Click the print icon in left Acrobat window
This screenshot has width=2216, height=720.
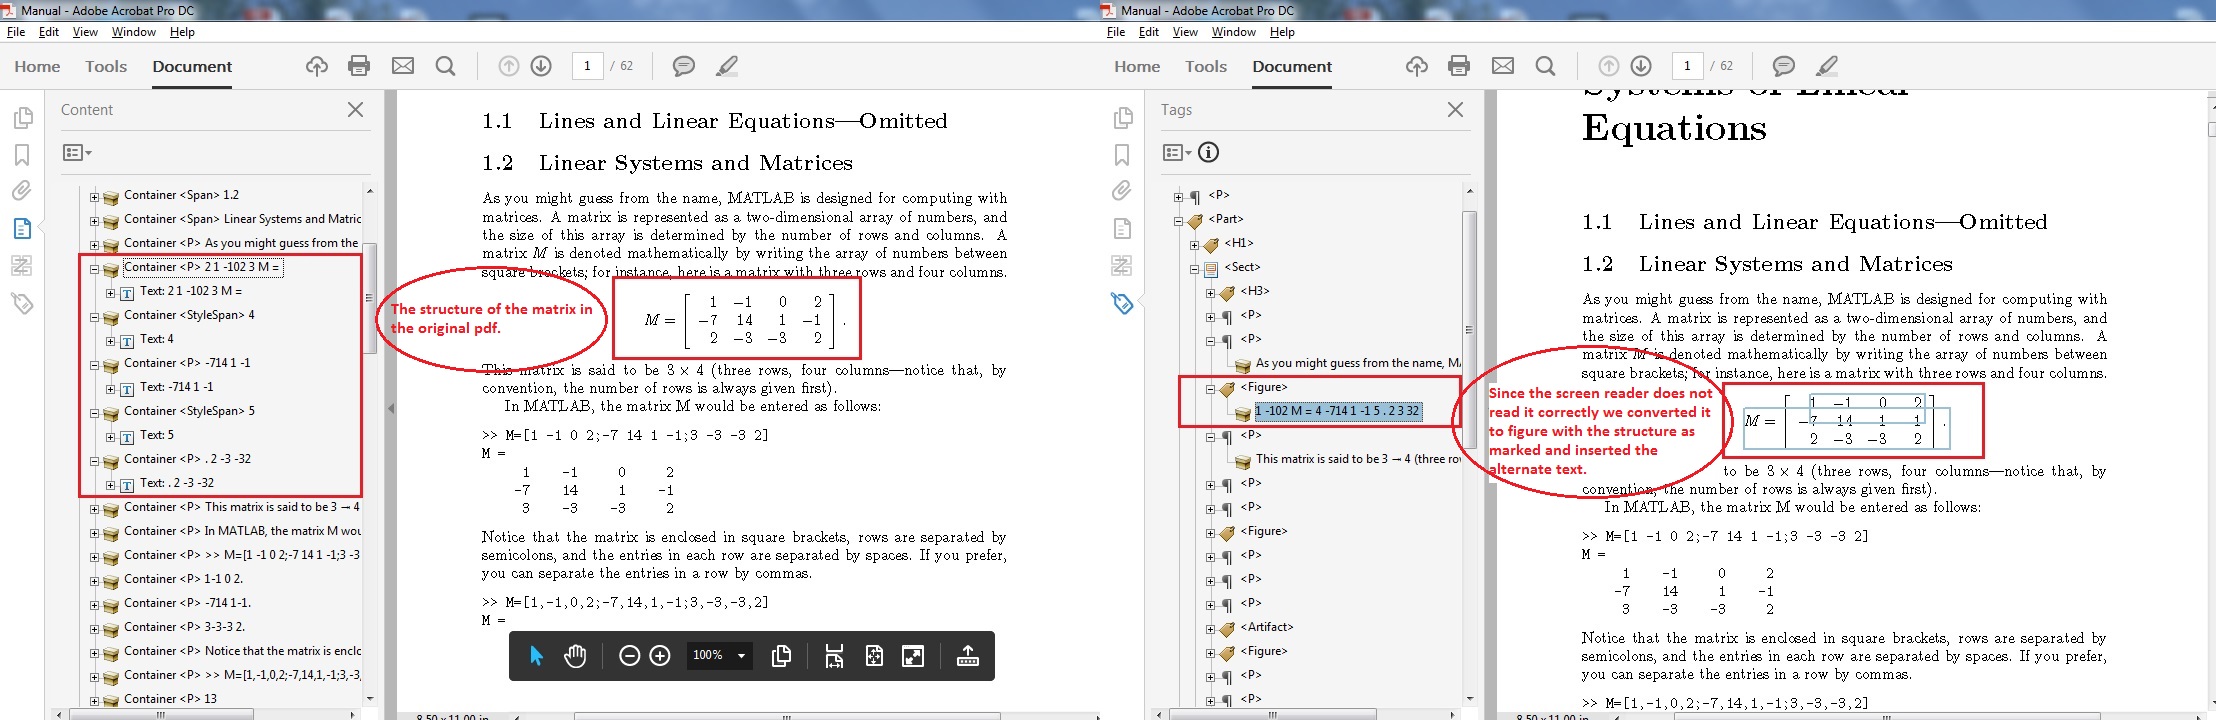359,66
